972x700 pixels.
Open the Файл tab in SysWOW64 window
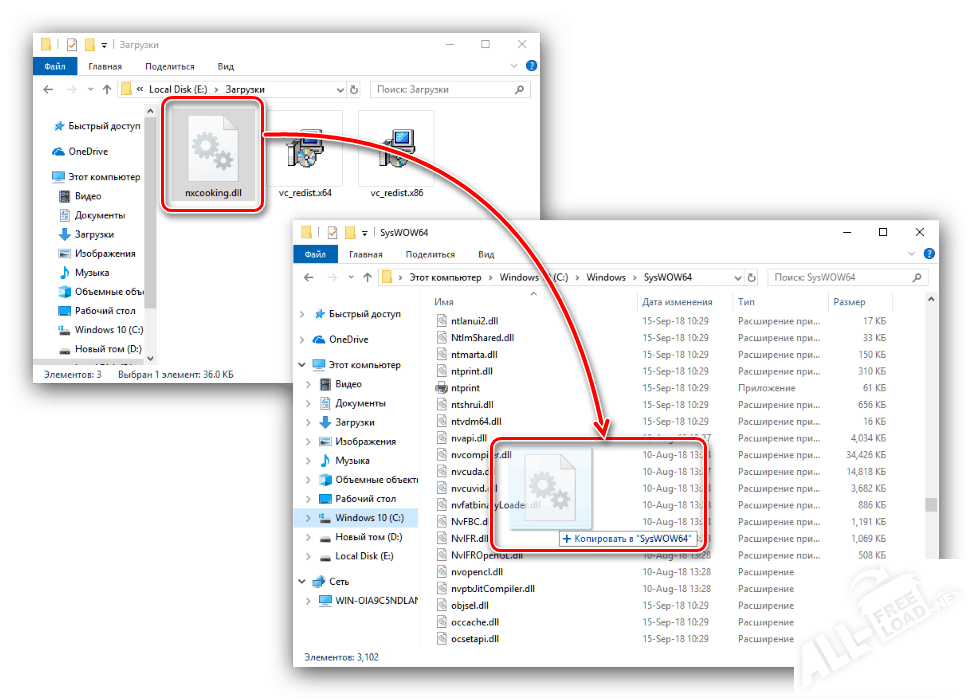click(314, 254)
